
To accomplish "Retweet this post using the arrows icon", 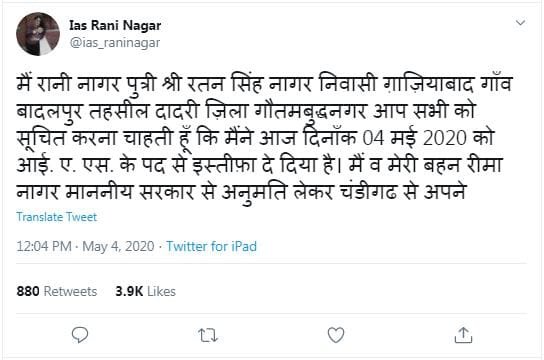I will coord(208,335).
